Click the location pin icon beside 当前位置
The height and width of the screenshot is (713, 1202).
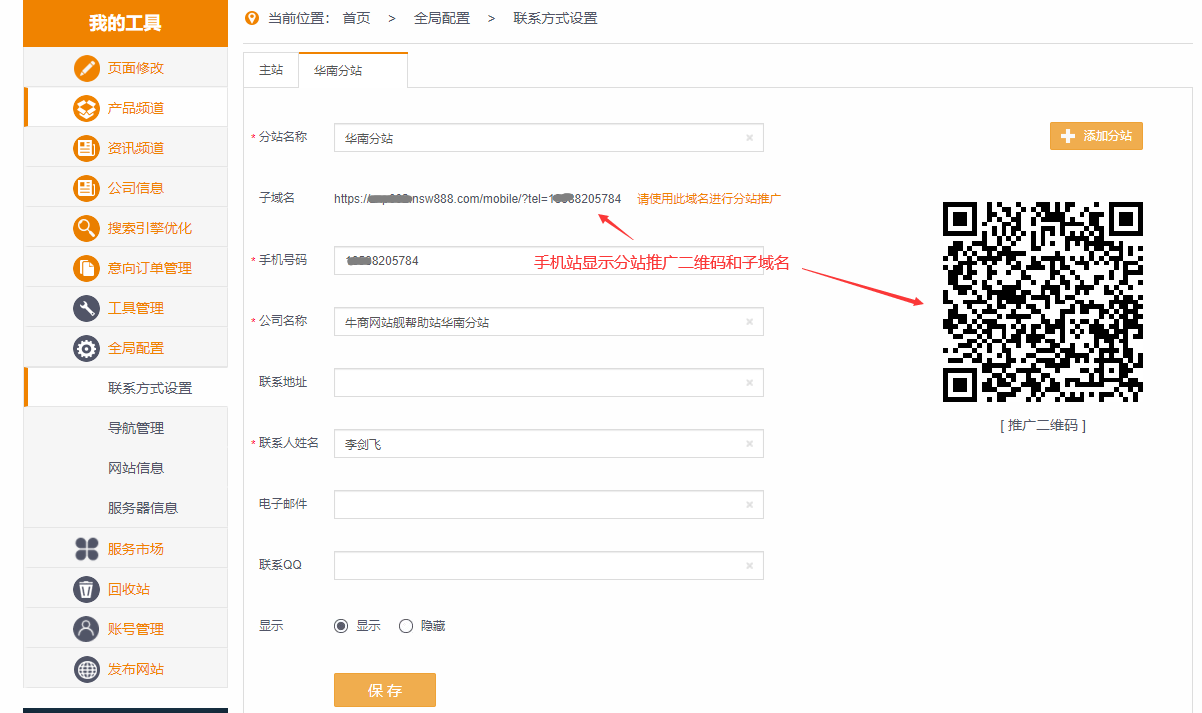[251, 18]
